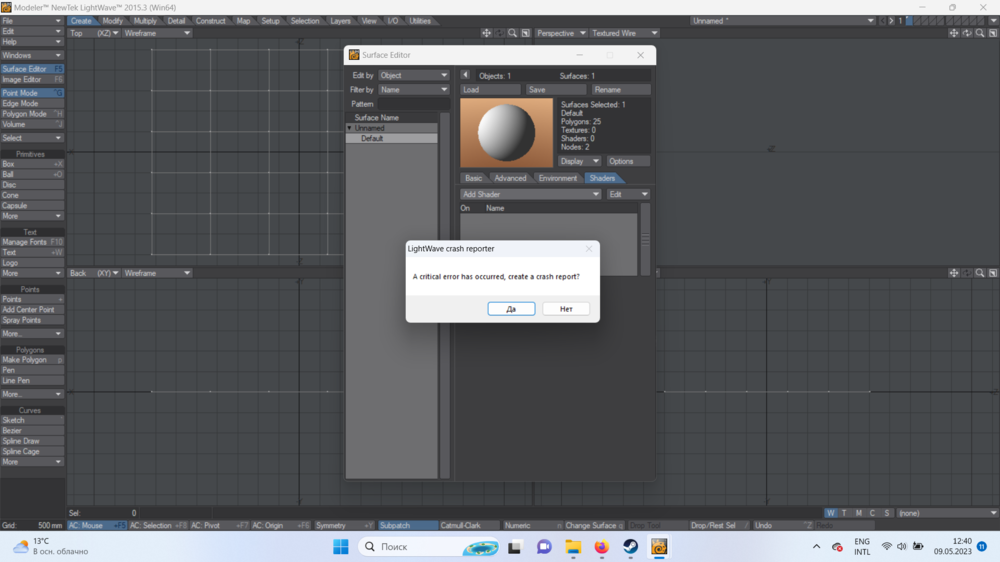Click the top viewport zoom magnifier icon
Image resolution: width=1000 pixels, height=562 pixels.
[512, 33]
